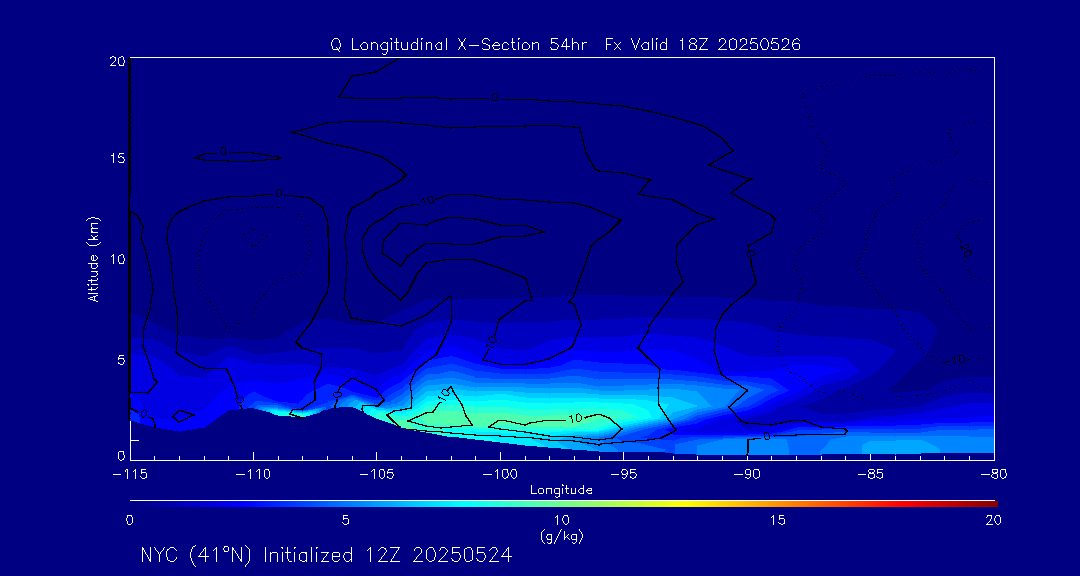Viewport: 1080px width, 576px height.
Task: Select the -80 longitude tick label
Action: pos(993,475)
